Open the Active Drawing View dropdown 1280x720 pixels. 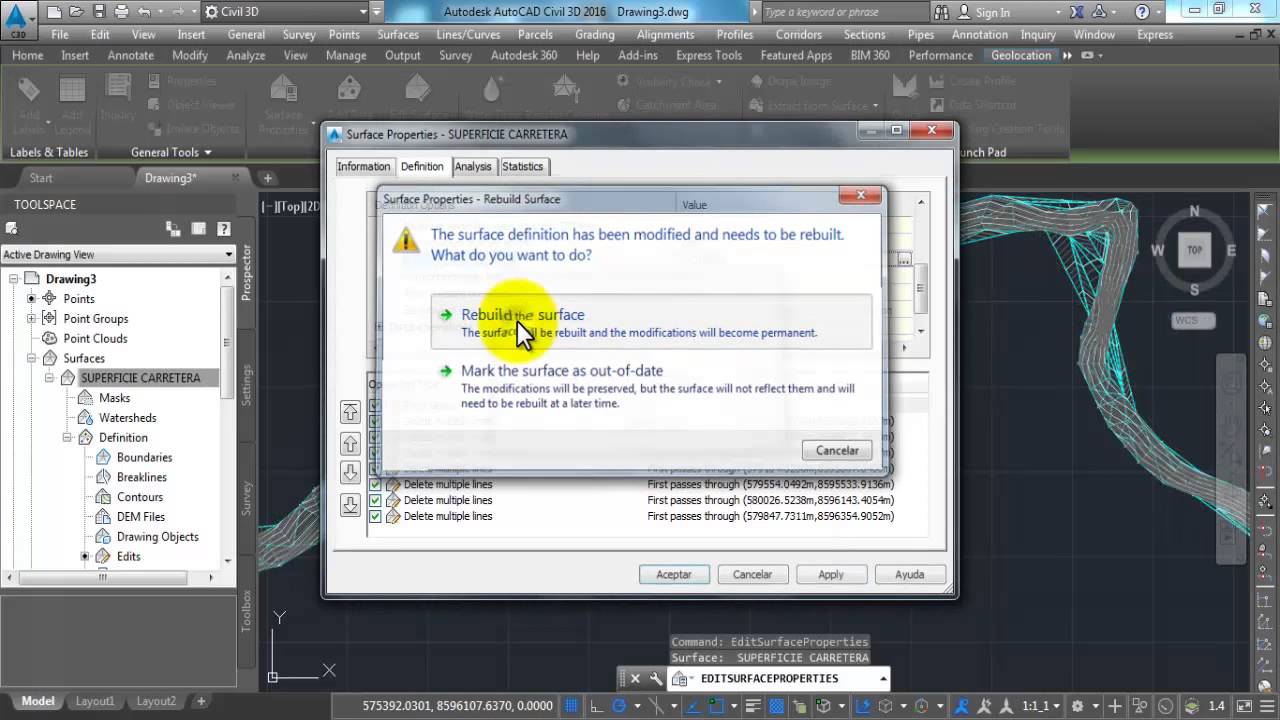coord(118,254)
